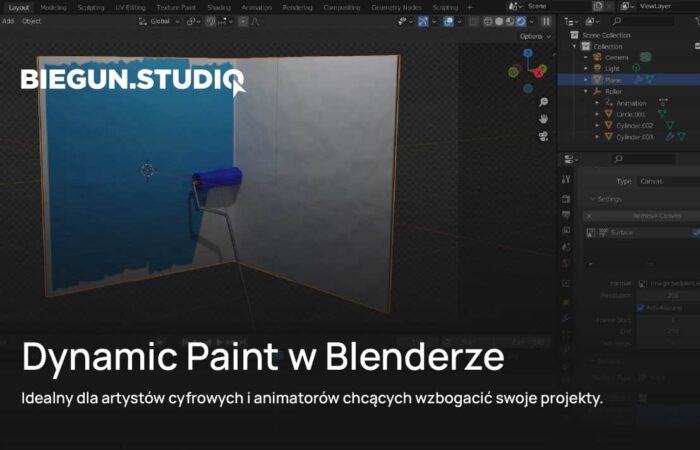Select solid viewport shading
This screenshot has width=700, height=450.
tap(499, 21)
